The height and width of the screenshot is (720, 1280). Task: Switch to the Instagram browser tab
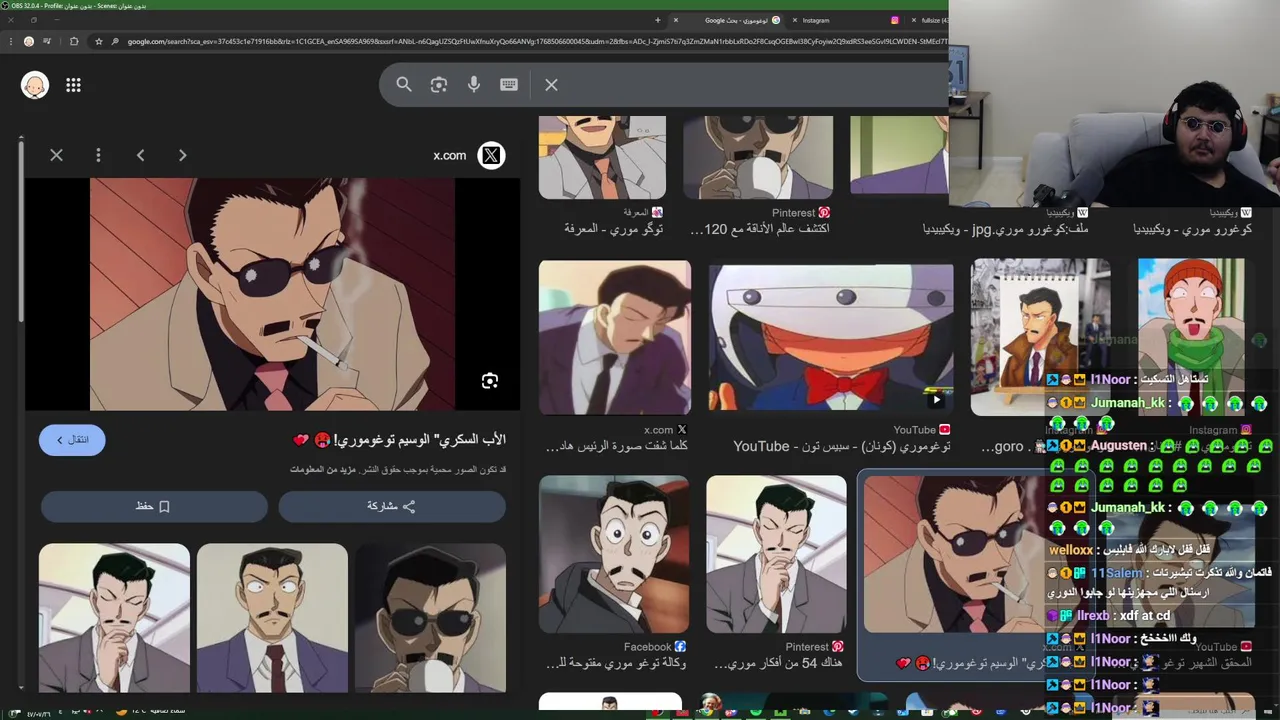tap(815, 20)
